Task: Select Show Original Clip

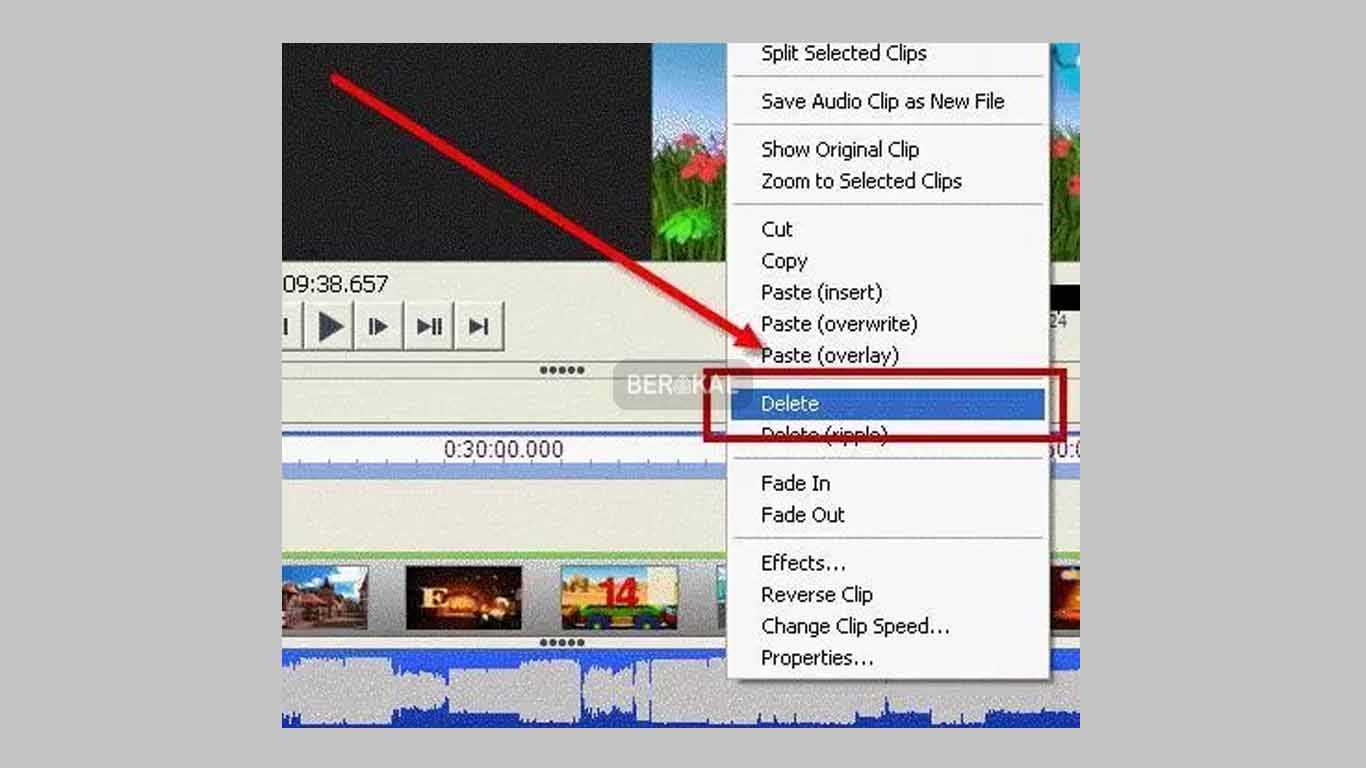Action: [x=840, y=149]
